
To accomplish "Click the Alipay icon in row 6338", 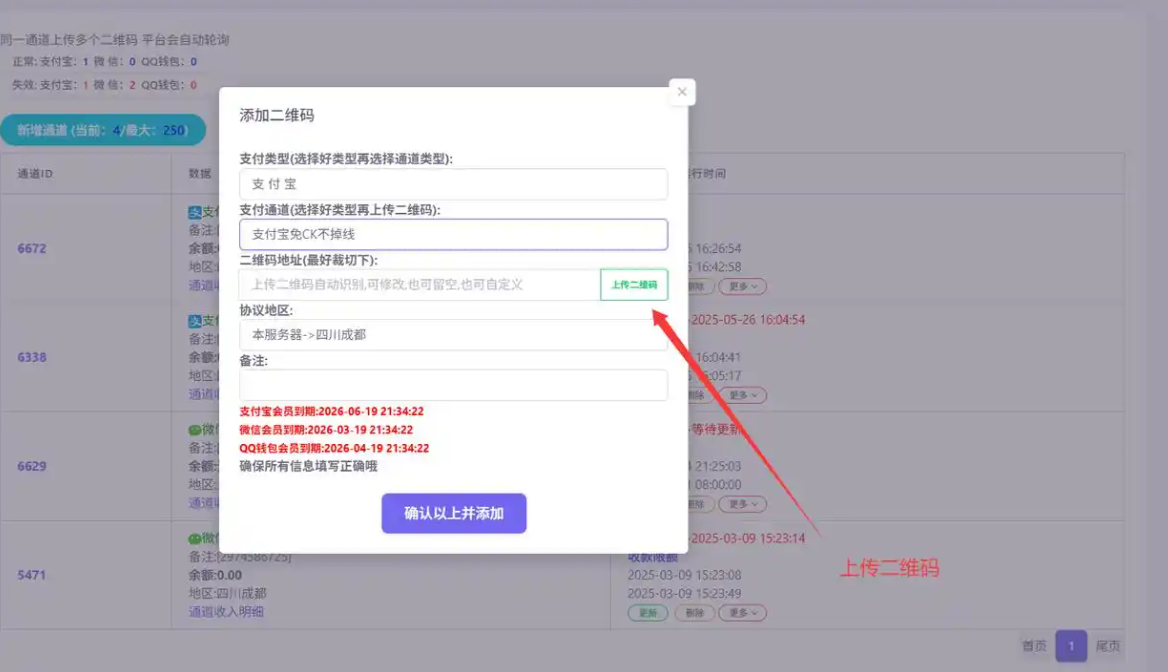I will click(194, 321).
